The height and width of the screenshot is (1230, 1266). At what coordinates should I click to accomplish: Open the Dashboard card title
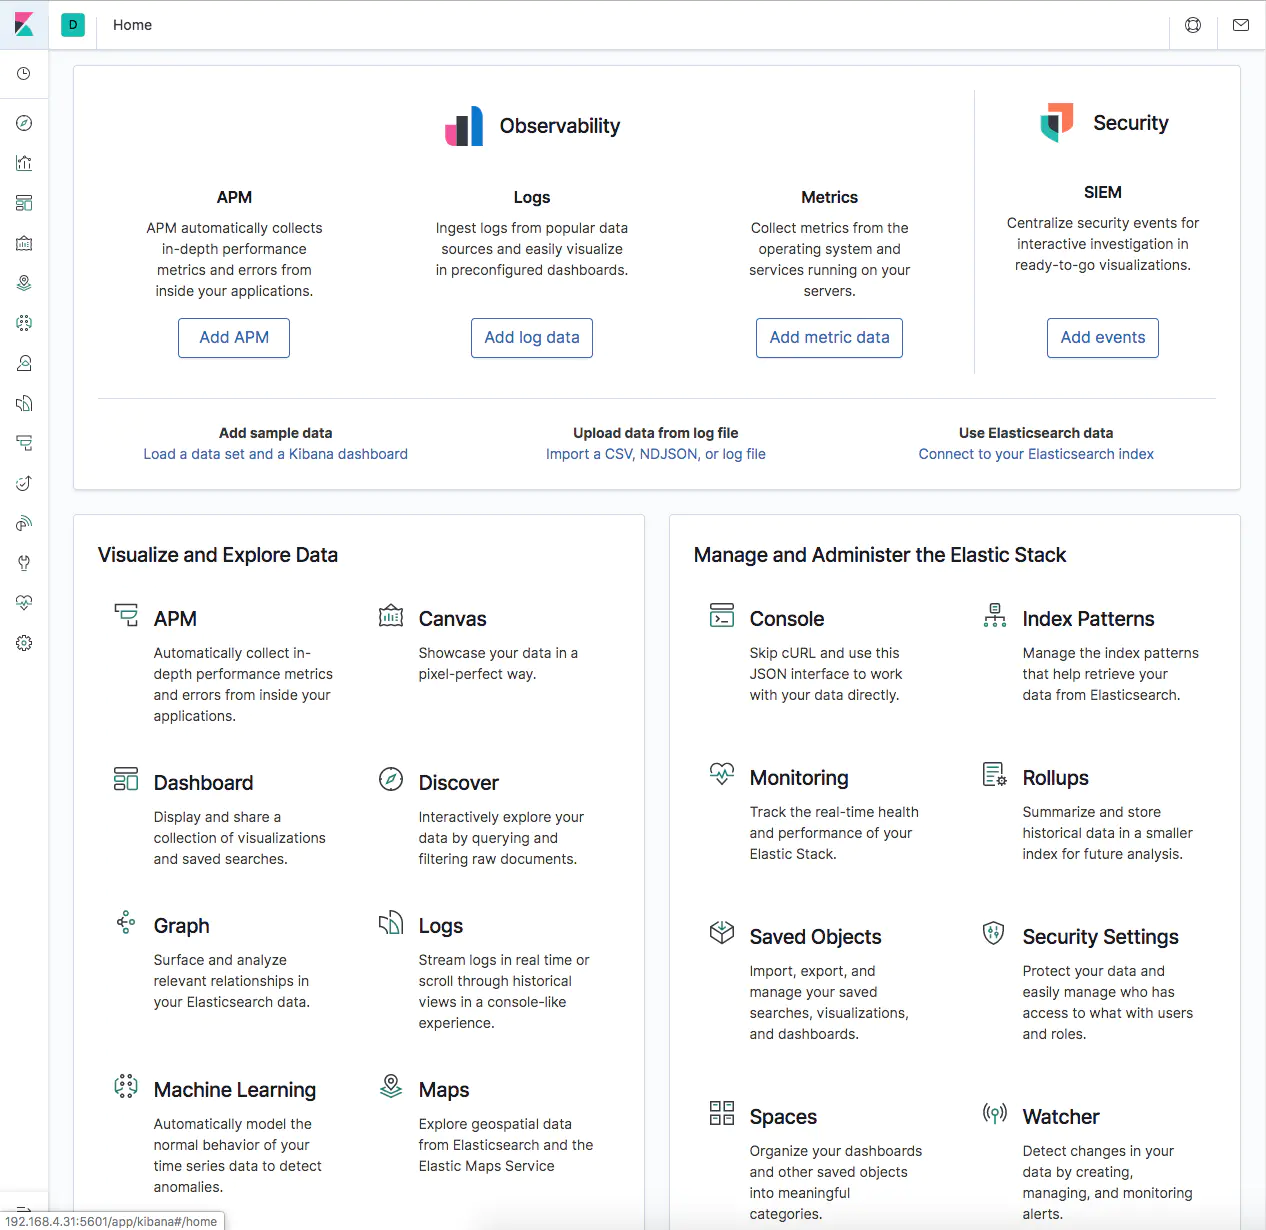[x=203, y=783]
